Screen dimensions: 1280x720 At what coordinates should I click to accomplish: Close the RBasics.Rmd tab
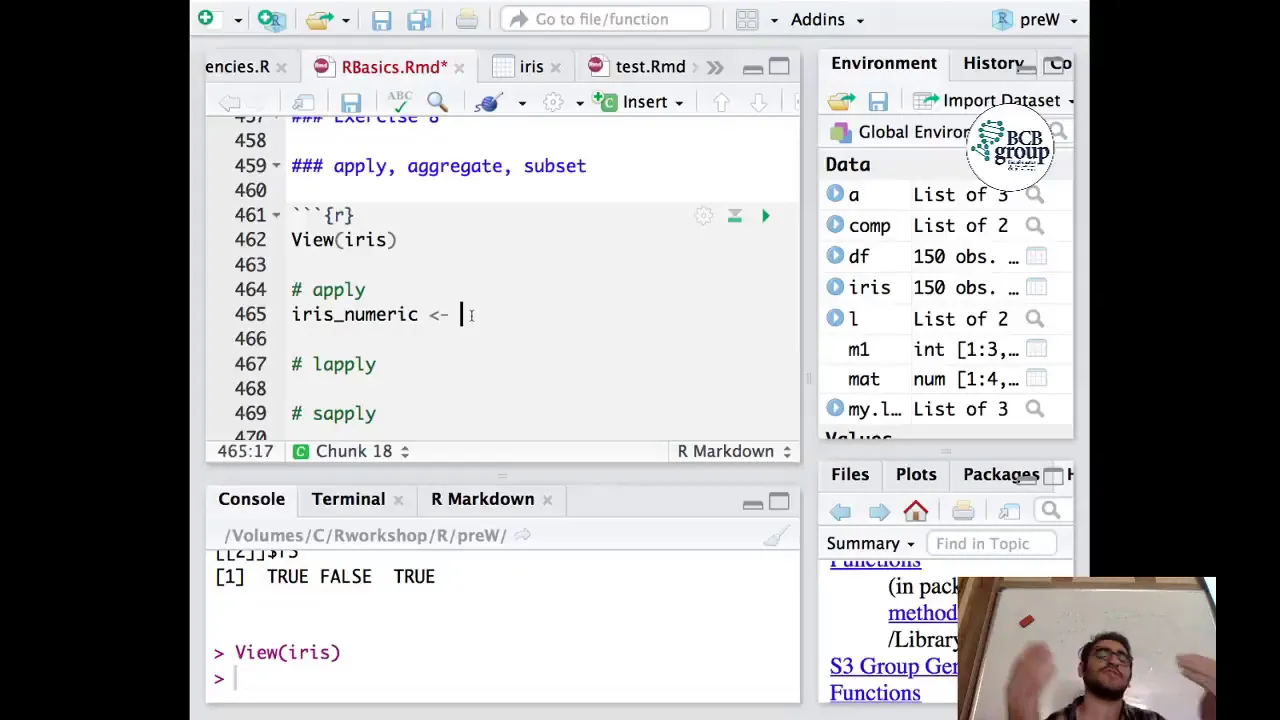pos(459,68)
